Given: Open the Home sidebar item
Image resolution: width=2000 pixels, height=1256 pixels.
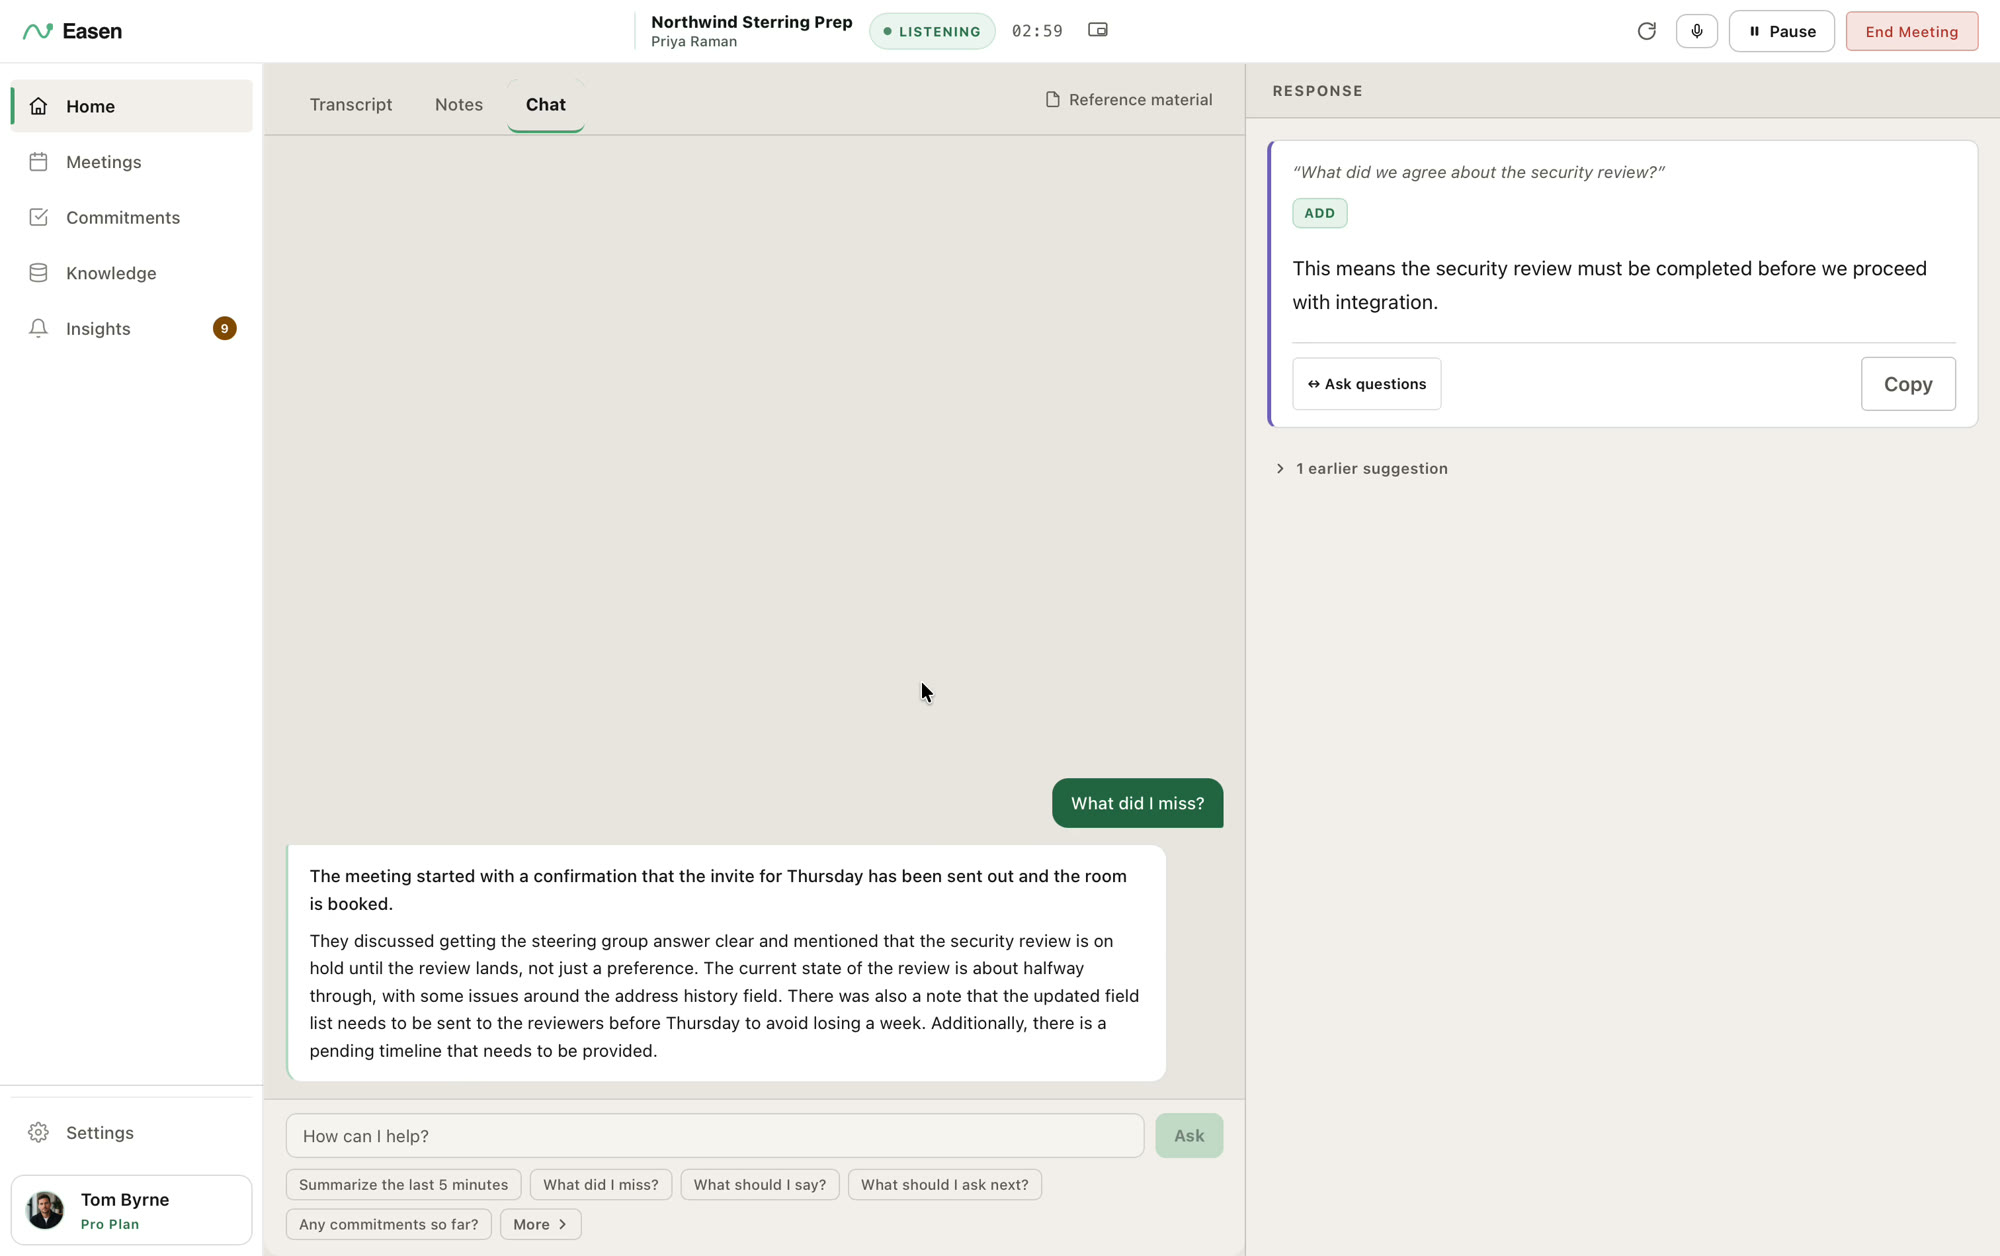Looking at the screenshot, I should coord(132,106).
